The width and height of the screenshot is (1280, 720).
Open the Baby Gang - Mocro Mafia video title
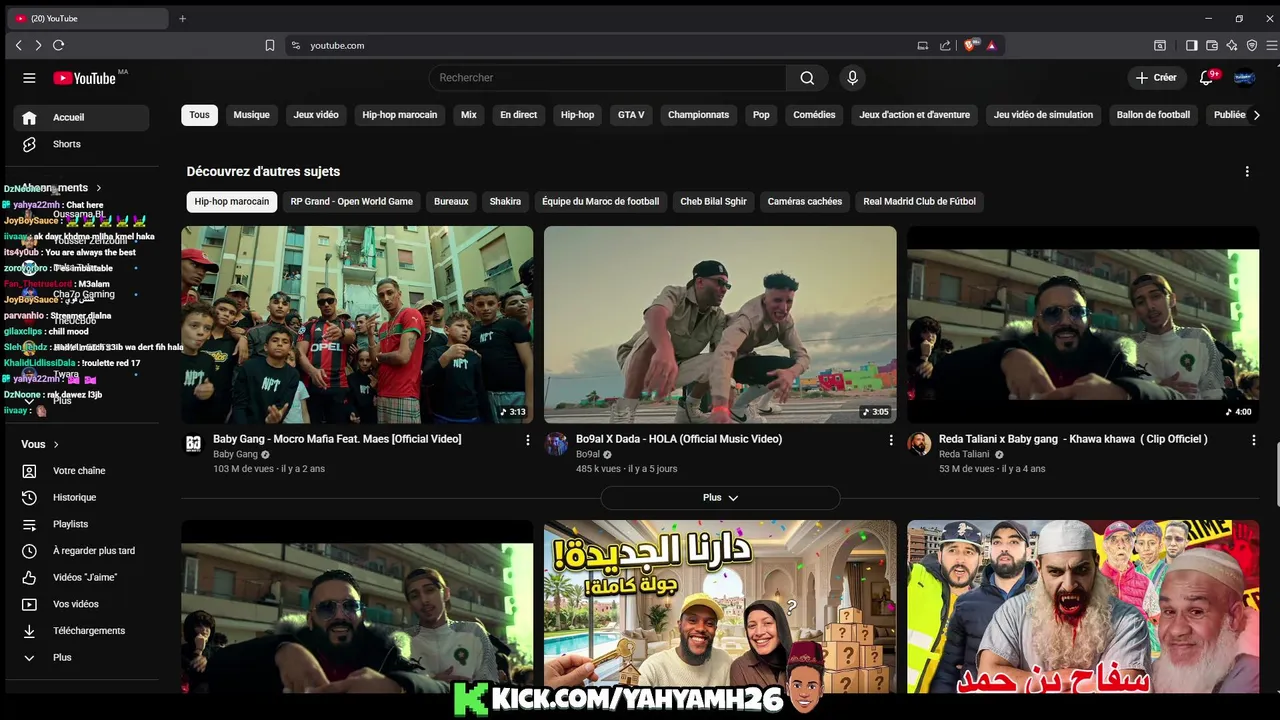click(337, 439)
